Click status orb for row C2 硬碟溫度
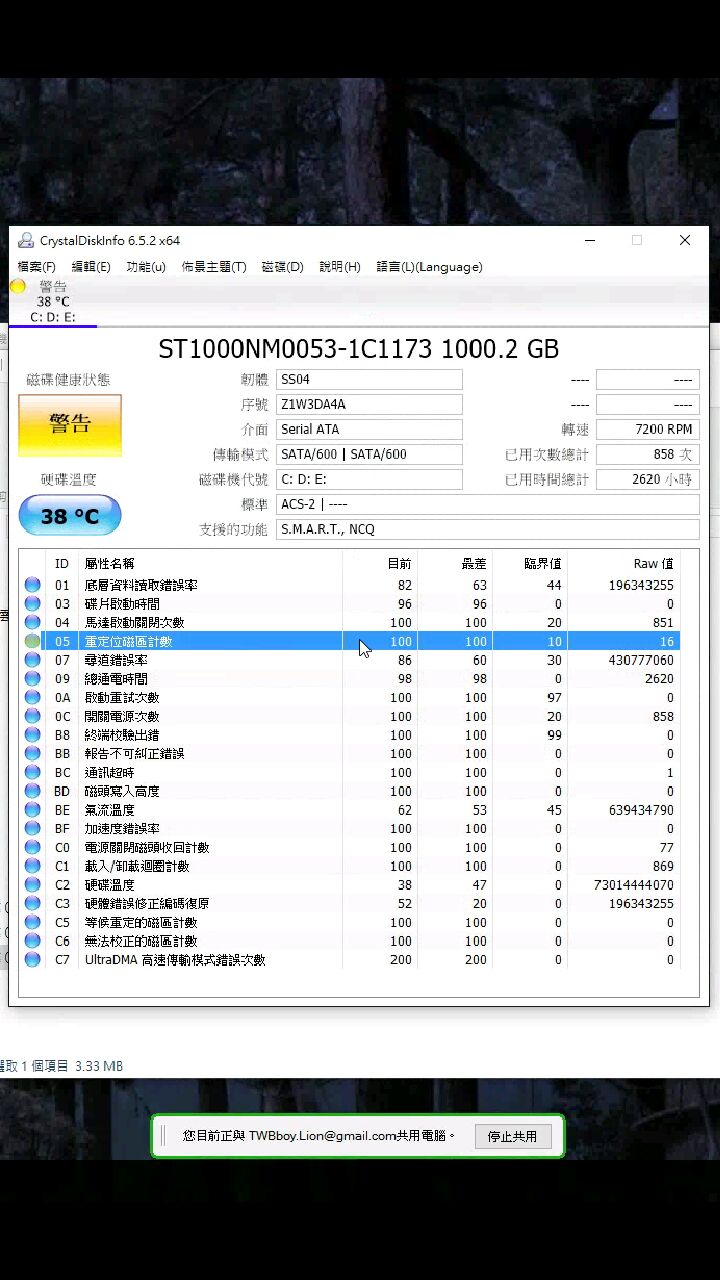Image resolution: width=720 pixels, height=1280 pixels. (x=32, y=885)
